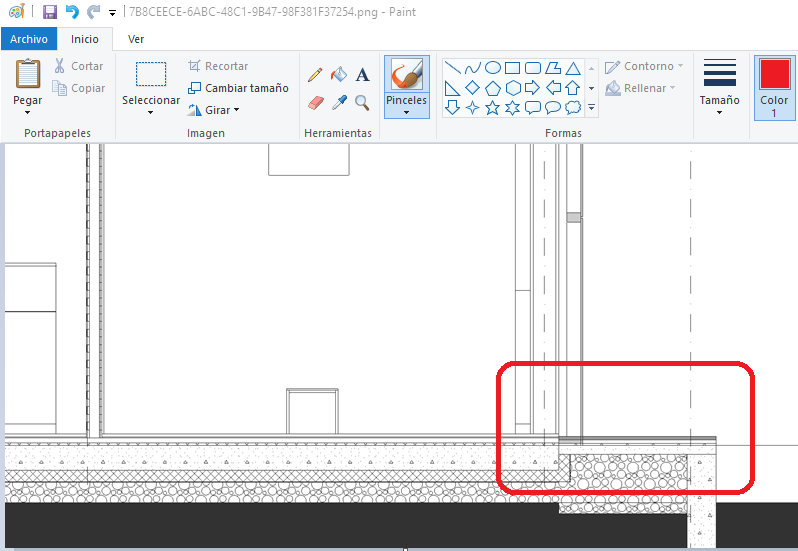Select the Text tool
The height and width of the screenshot is (551, 798).
[362, 75]
